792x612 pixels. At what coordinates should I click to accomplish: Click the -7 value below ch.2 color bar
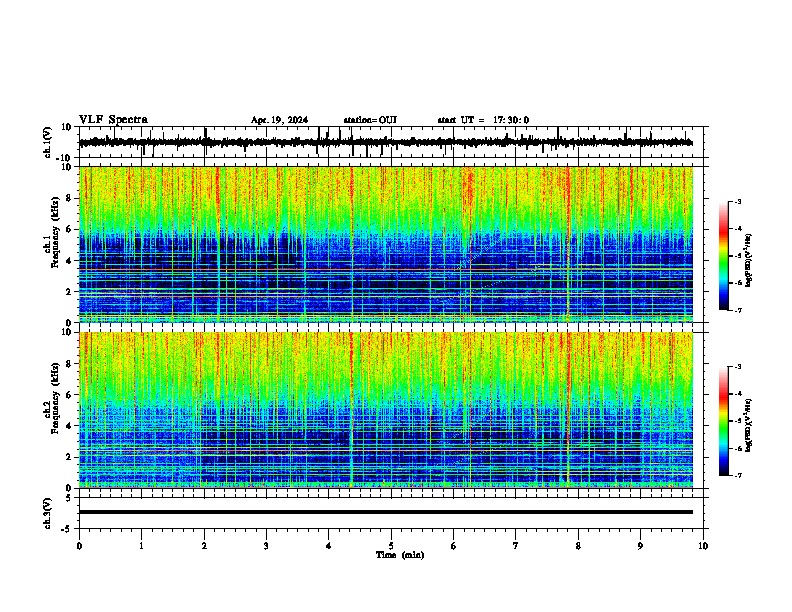tap(737, 475)
